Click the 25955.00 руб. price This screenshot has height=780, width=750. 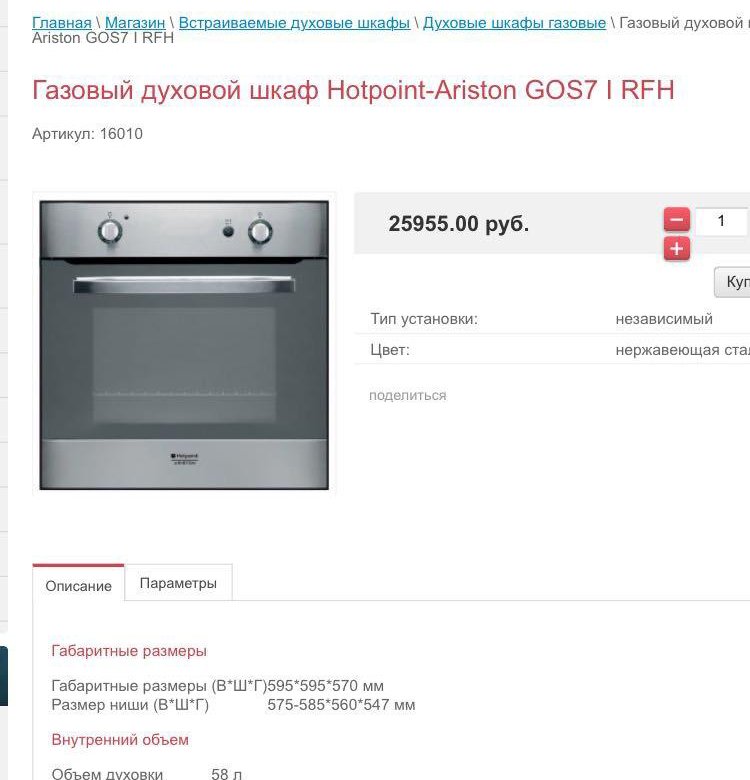[459, 223]
